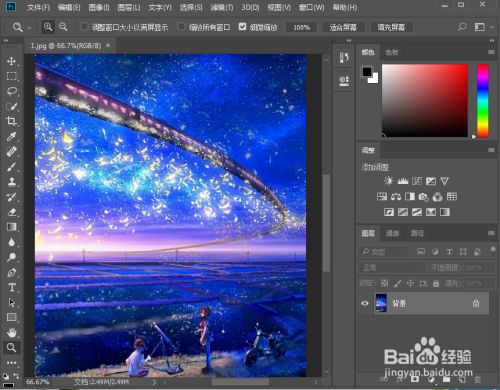Click the 100% zoom button

301,27
